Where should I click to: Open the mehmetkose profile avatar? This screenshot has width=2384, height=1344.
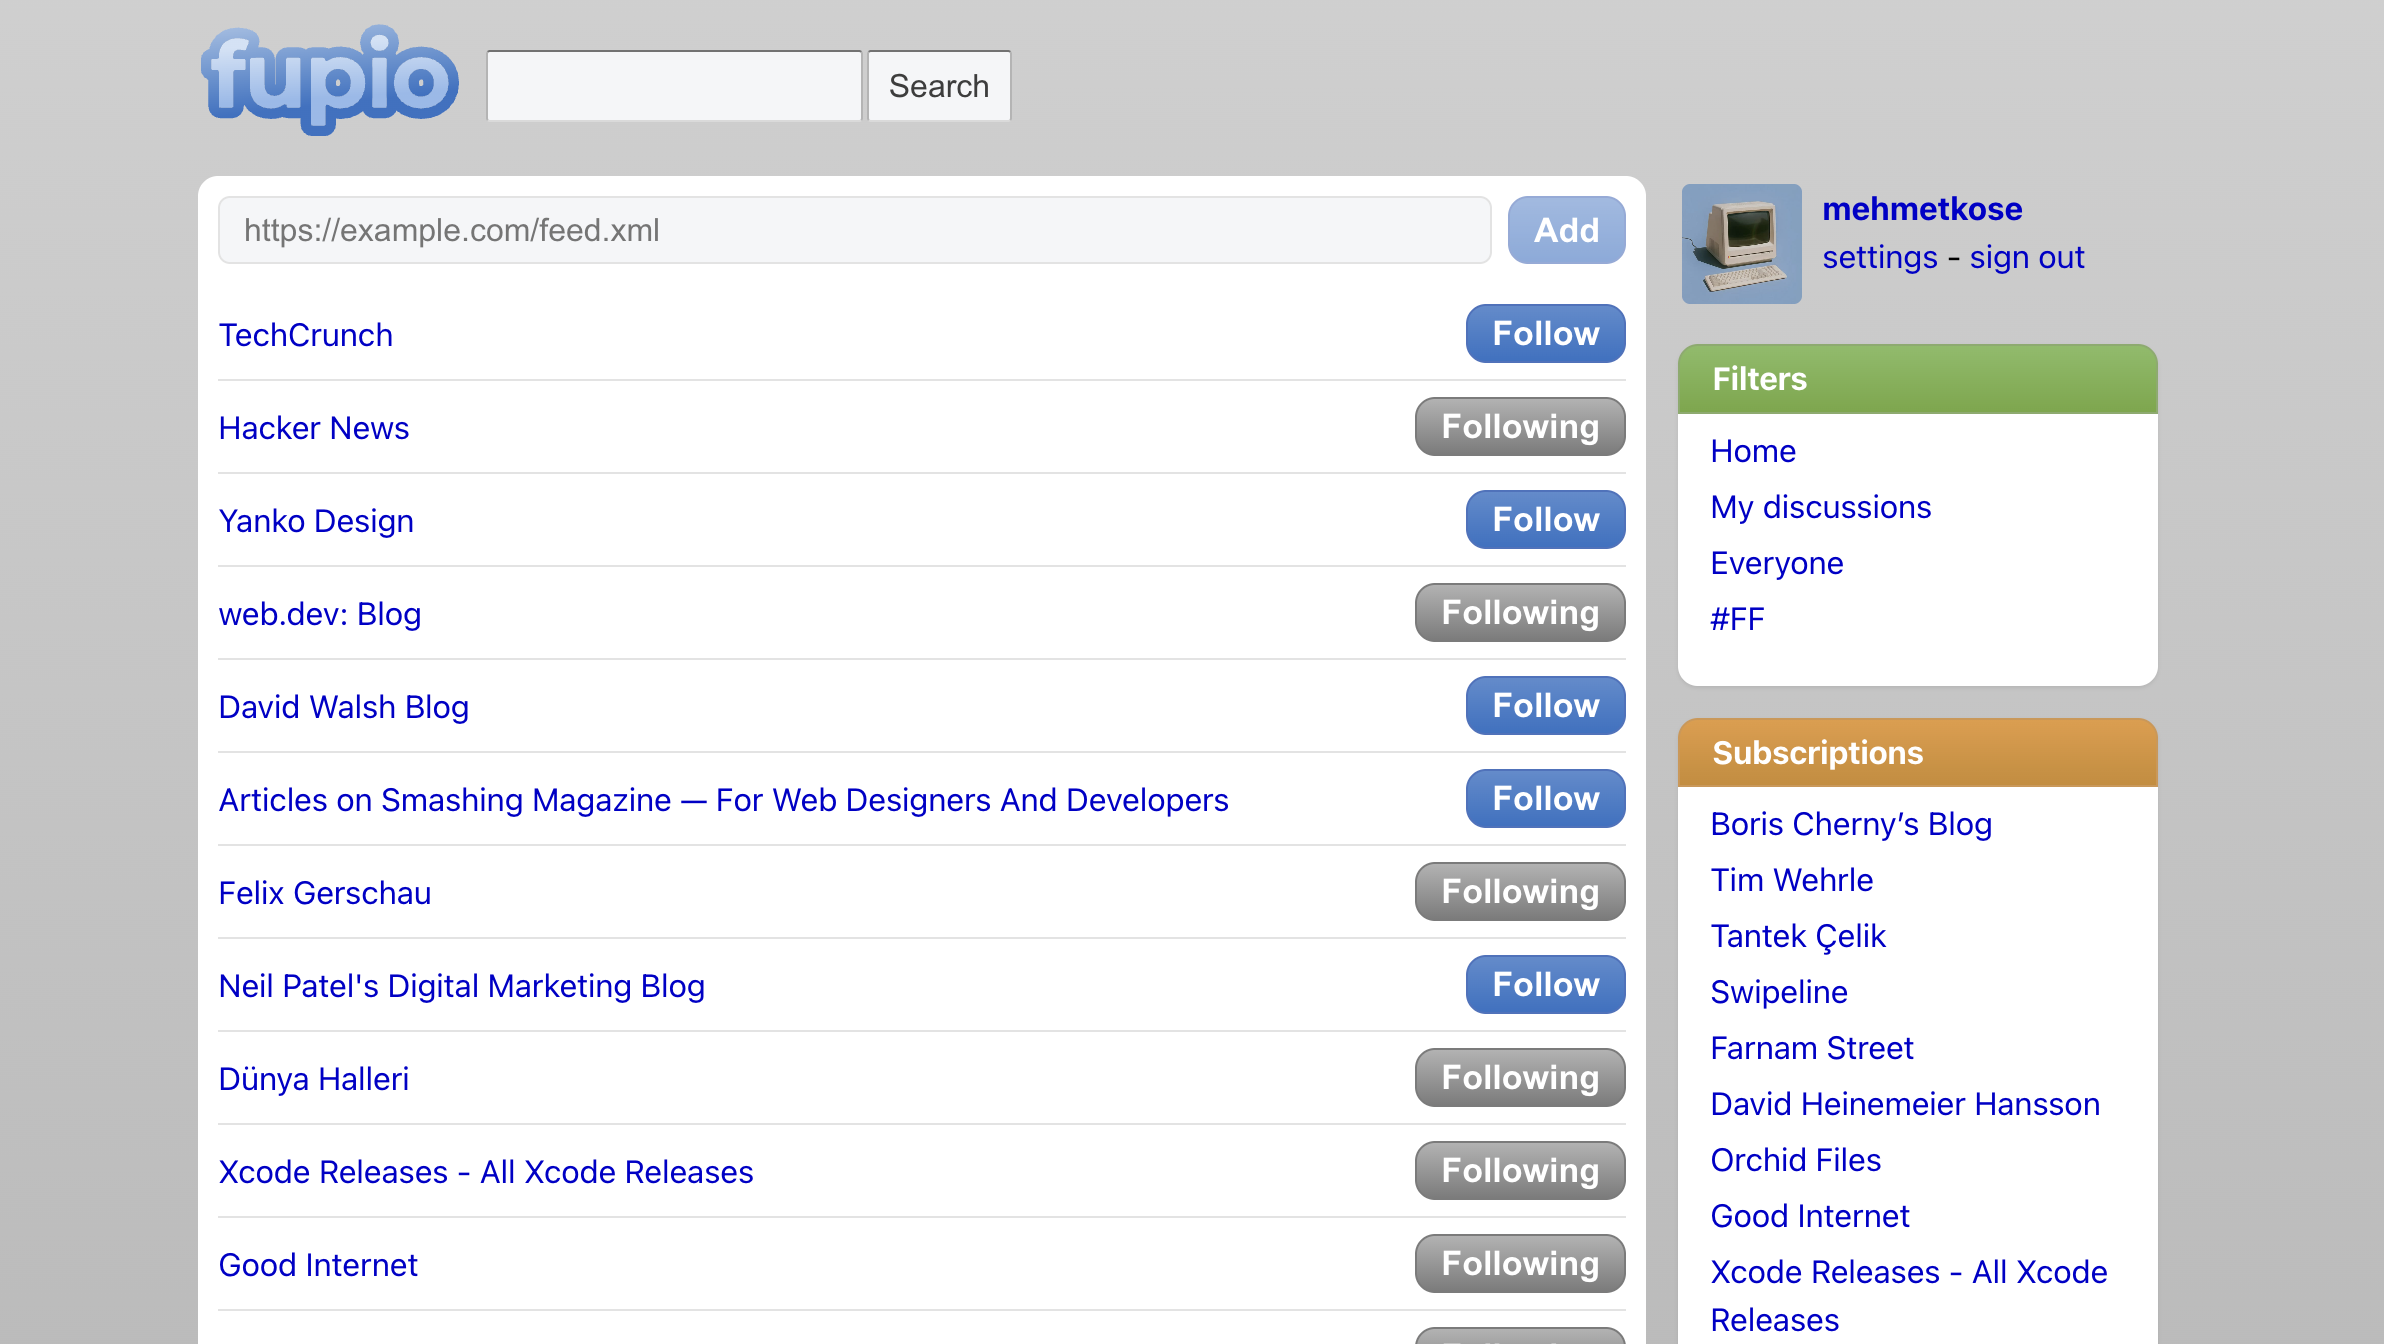coord(1741,243)
